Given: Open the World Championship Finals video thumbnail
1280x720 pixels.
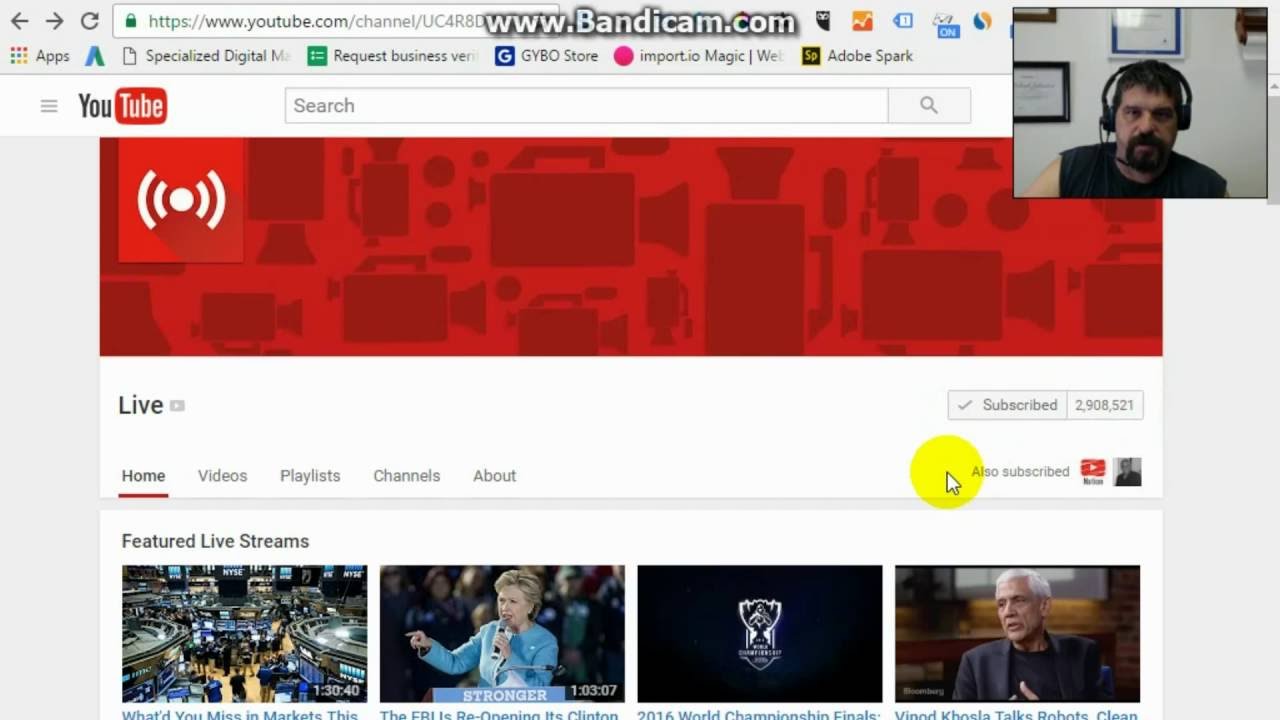Looking at the screenshot, I should (760, 634).
